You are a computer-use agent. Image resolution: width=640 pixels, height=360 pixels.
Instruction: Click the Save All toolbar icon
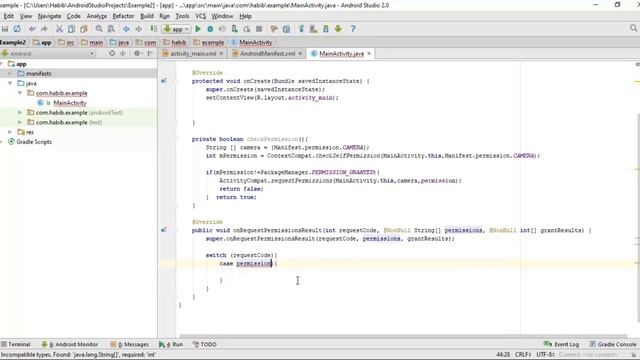[5, 29]
